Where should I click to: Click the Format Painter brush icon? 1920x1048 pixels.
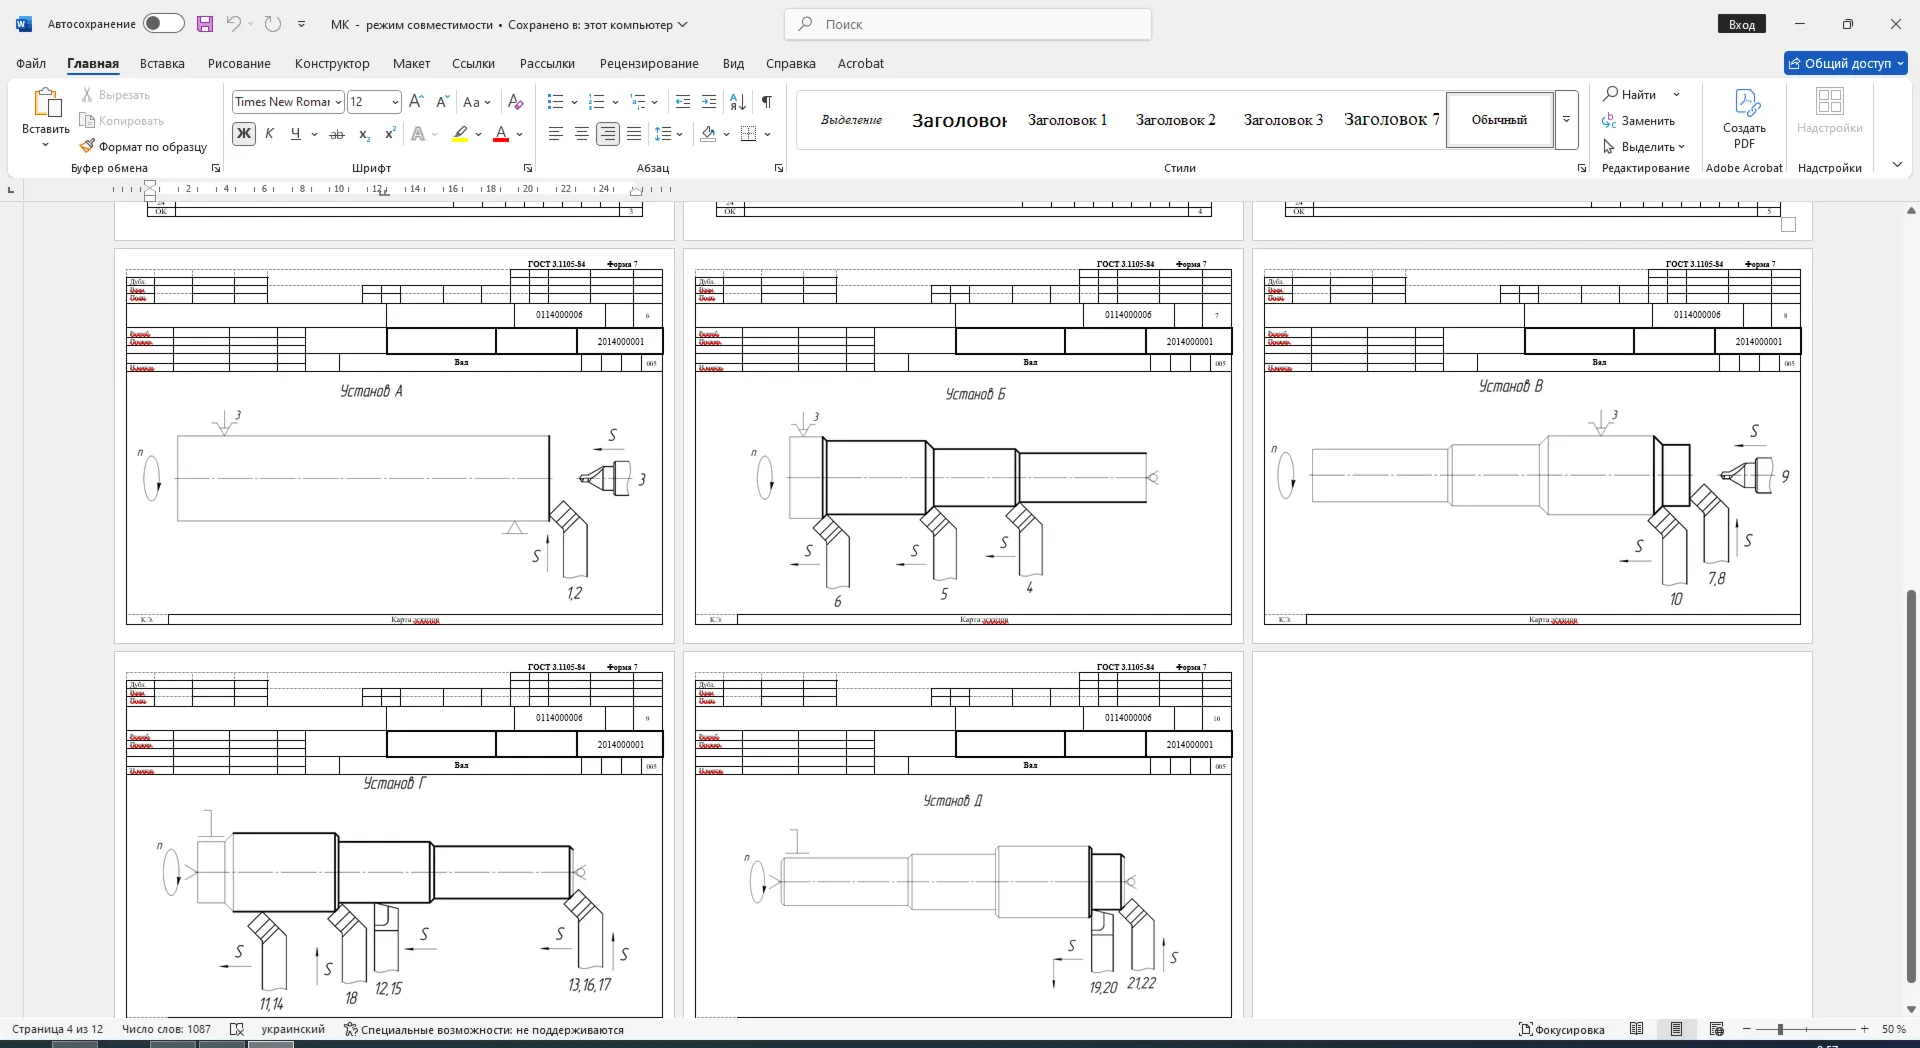87,146
